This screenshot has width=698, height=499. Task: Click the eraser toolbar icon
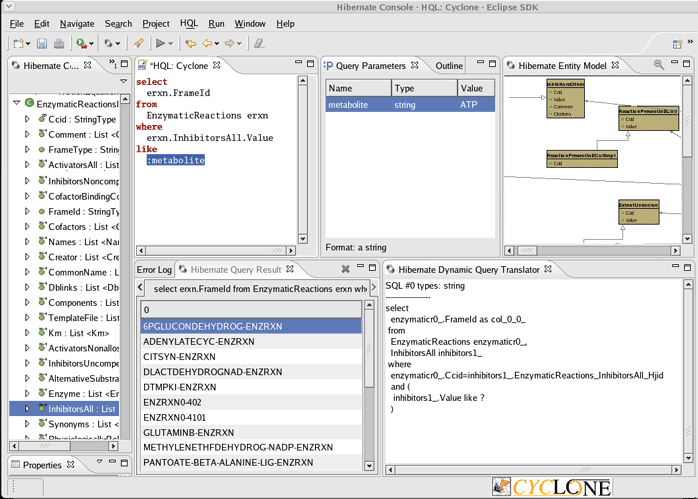pyautogui.click(x=259, y=43)
